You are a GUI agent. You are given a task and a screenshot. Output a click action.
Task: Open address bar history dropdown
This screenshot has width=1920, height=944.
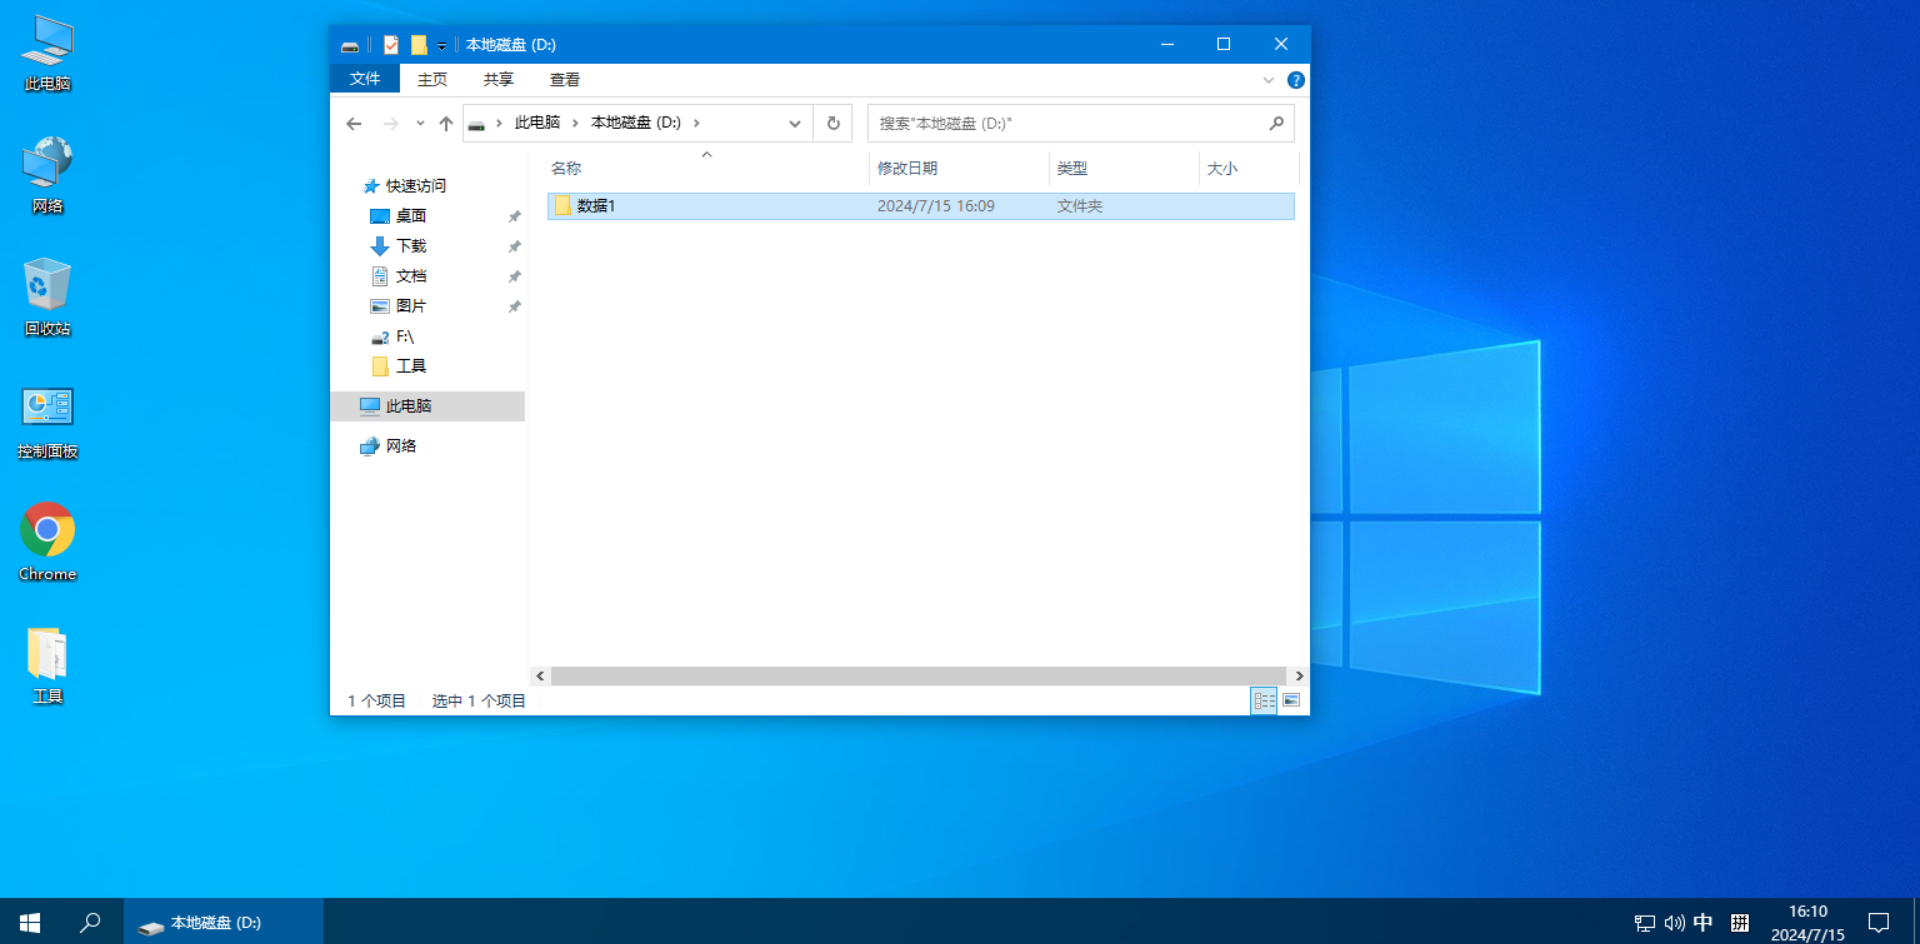(794, 124)
